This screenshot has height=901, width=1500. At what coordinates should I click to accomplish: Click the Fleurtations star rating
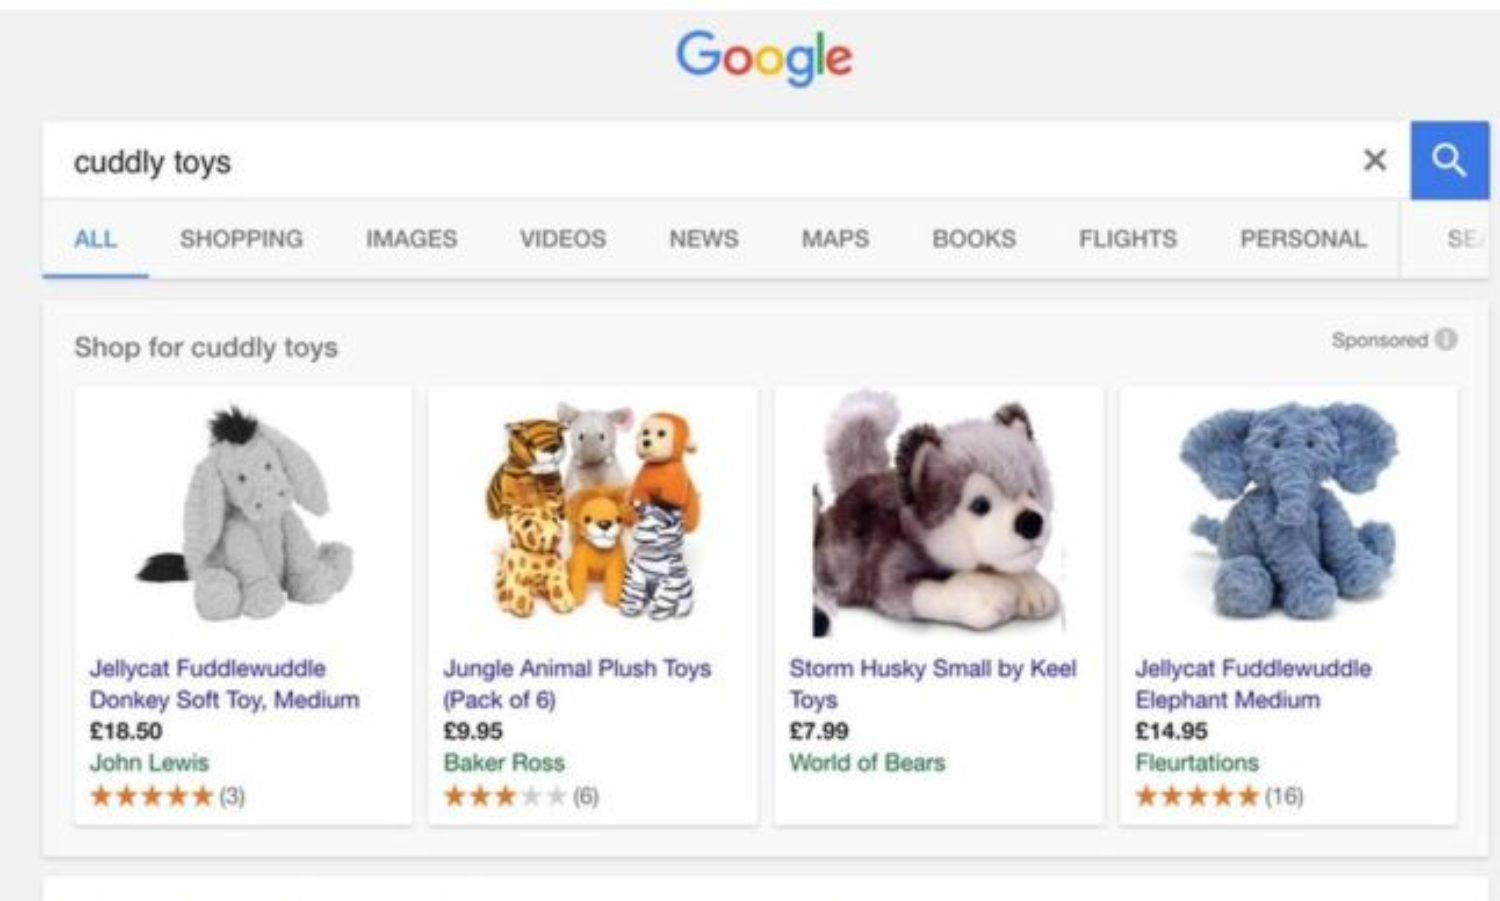pyautogui.click(x=1197, y=796)
